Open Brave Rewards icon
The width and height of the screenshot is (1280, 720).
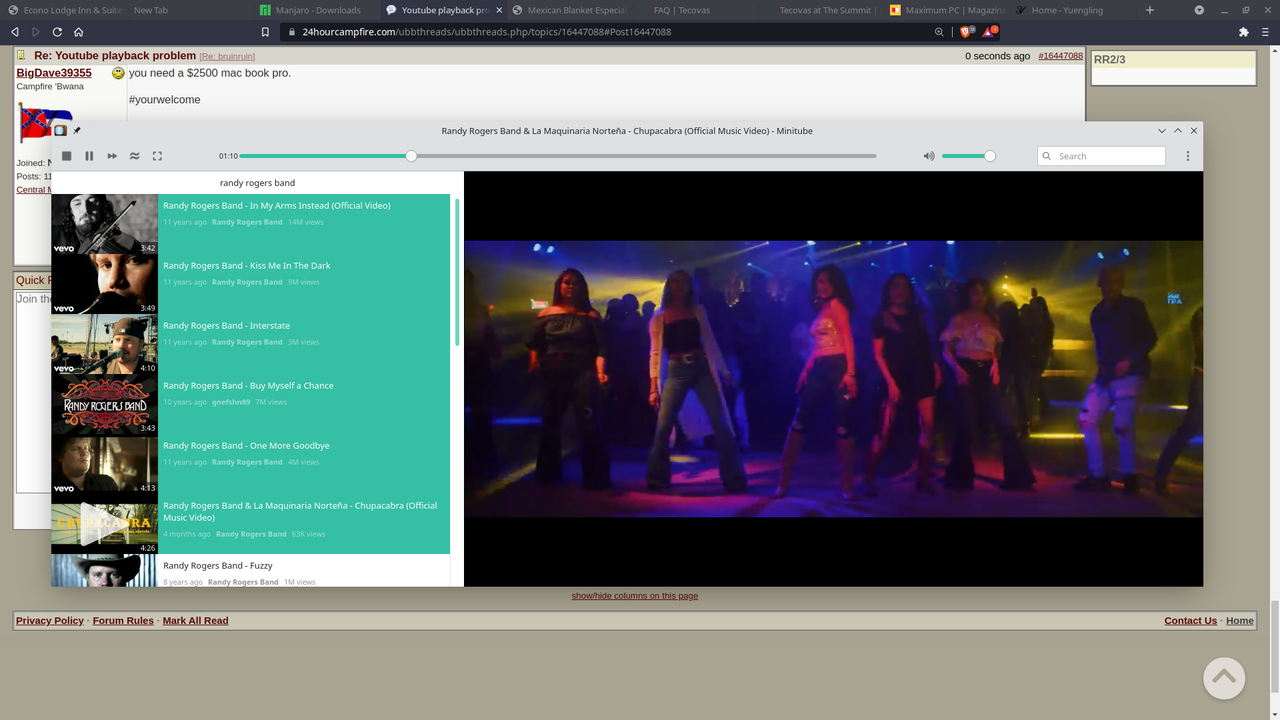[990, 32]
